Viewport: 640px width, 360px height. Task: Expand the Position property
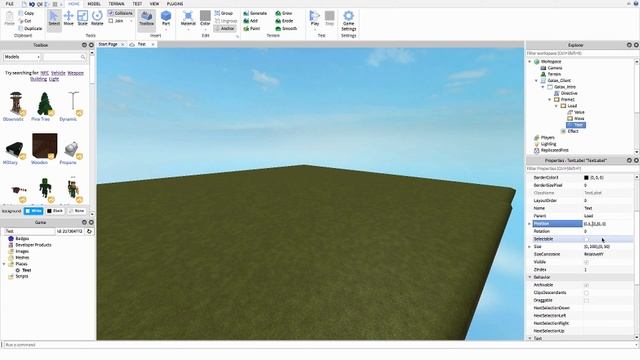point(529,224)
